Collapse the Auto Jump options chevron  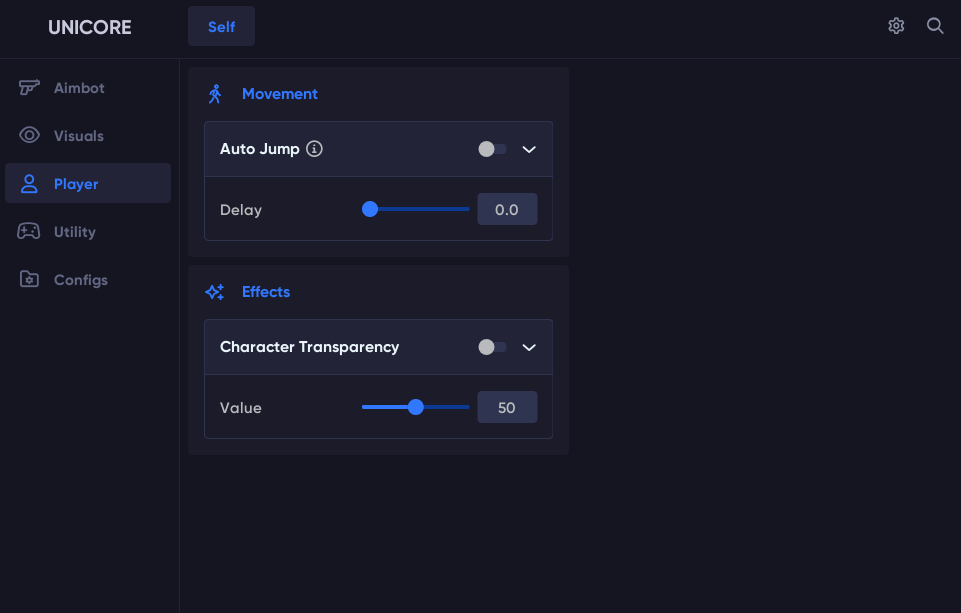[x=529, y=150]
